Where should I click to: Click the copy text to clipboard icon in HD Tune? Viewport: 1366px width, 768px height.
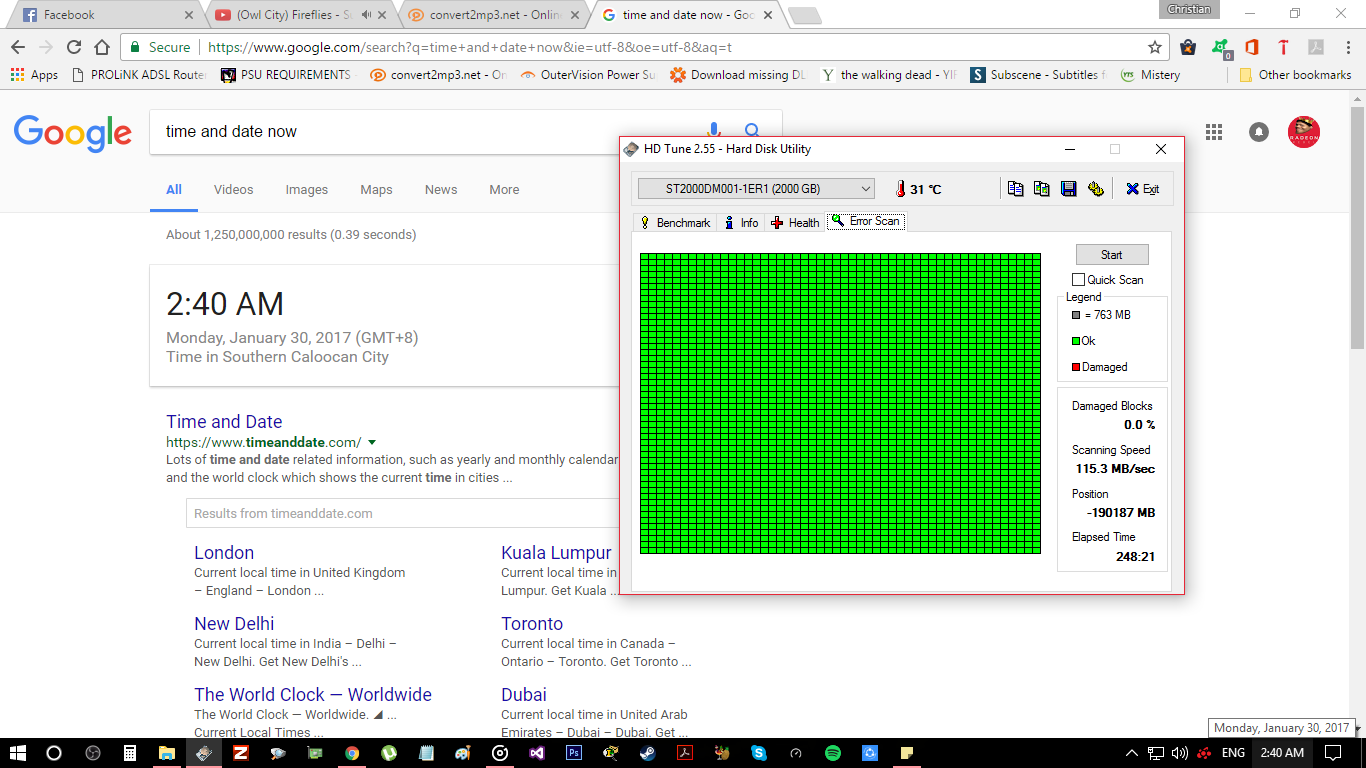click(1015, 189)
